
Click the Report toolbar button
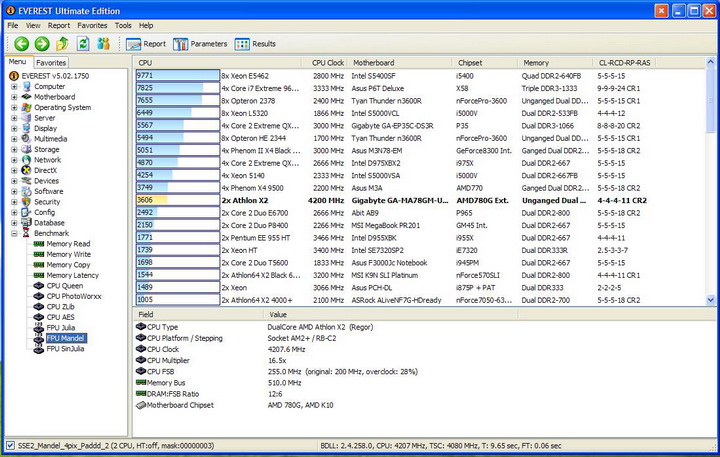tap(146, 44)
